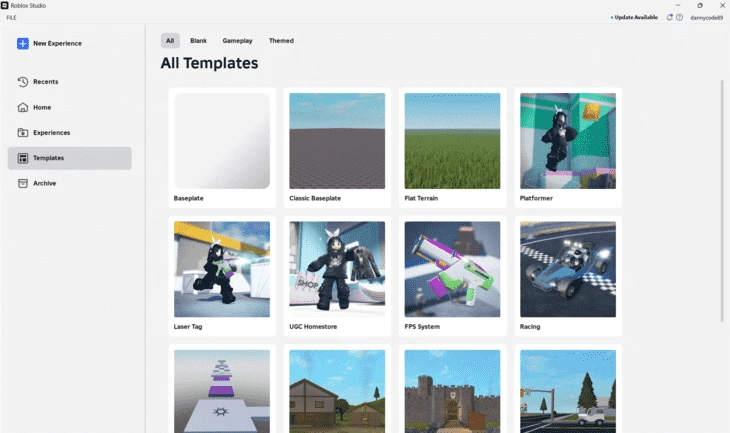This screenshot has width=730, height=433.
Task: Select the Recents label in sidebar
Action: pyautogui.click(x=46, y=81)
